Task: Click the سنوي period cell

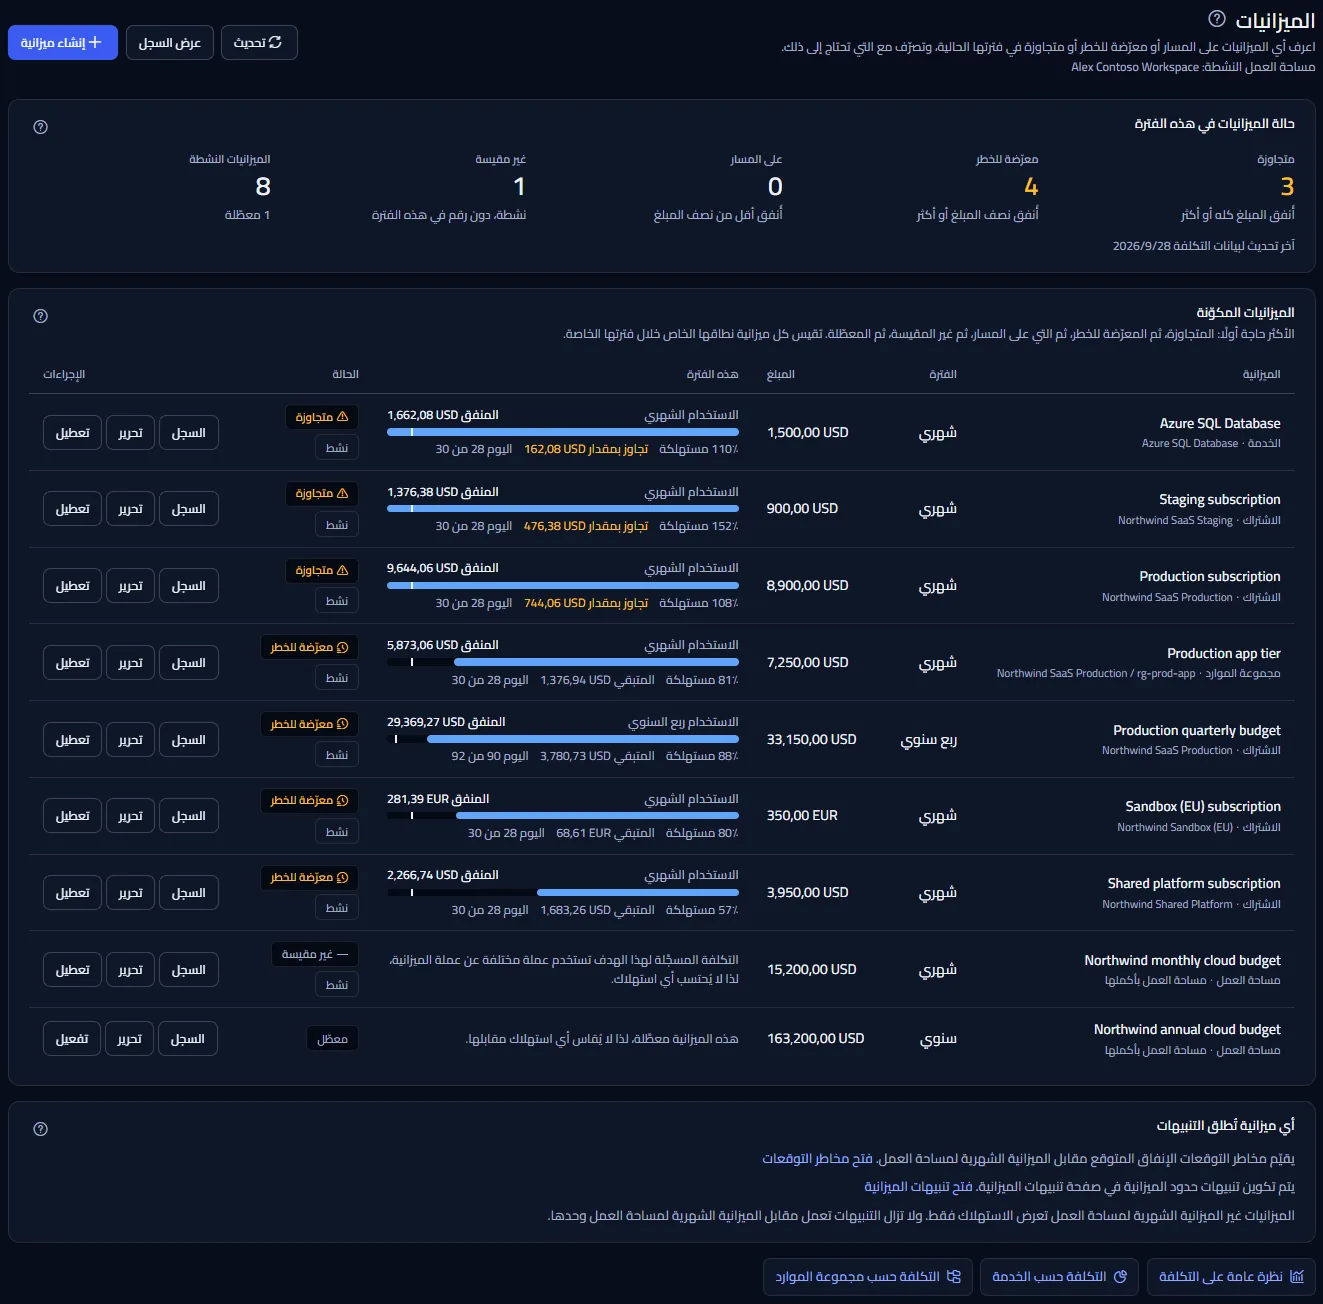Action: click(938, 1038)
